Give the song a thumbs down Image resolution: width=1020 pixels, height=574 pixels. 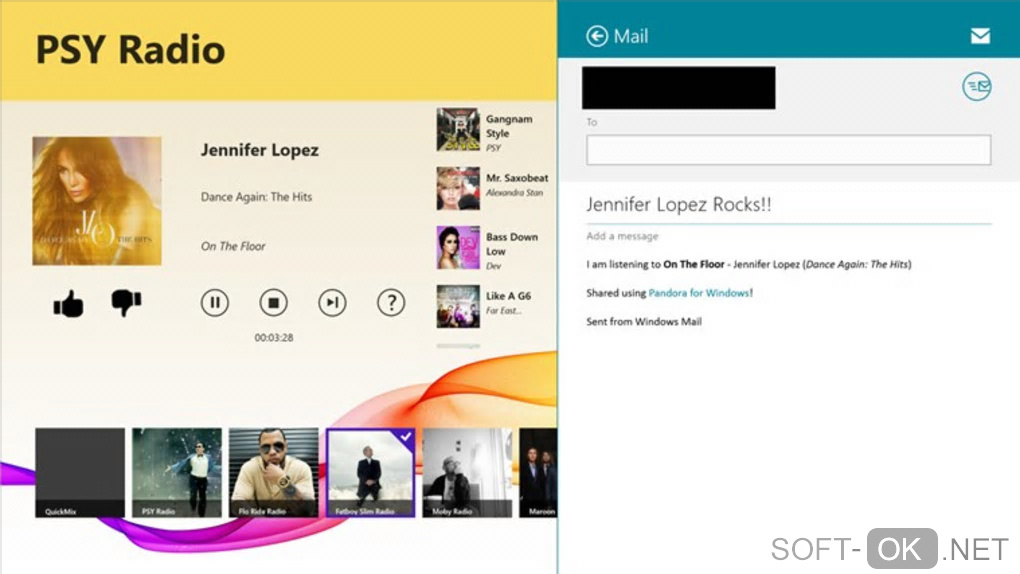[x=126, y=303]
